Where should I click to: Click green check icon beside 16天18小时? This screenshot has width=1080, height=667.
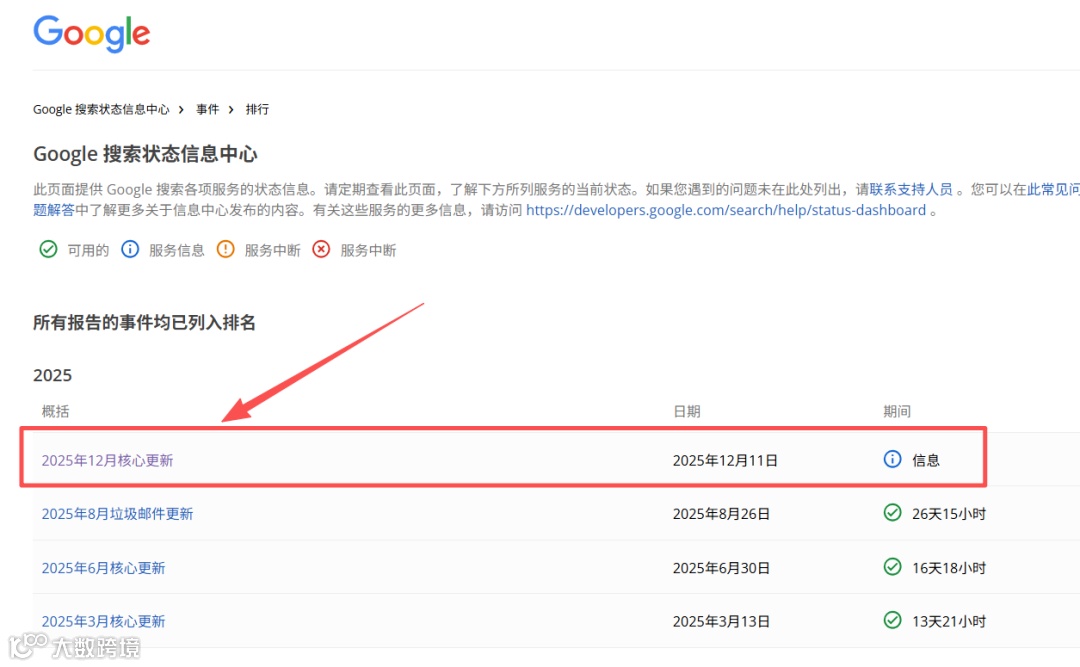pyautogui.click(x=892, y=566)
